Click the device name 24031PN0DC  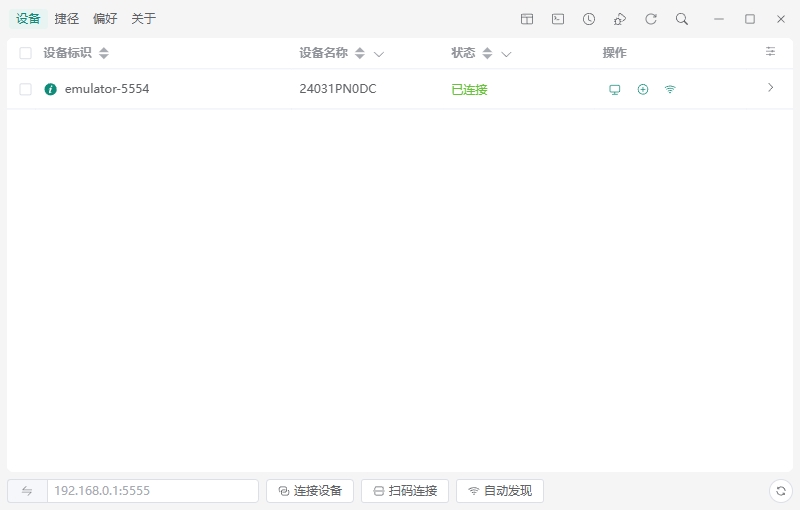[x=338, y=89]
